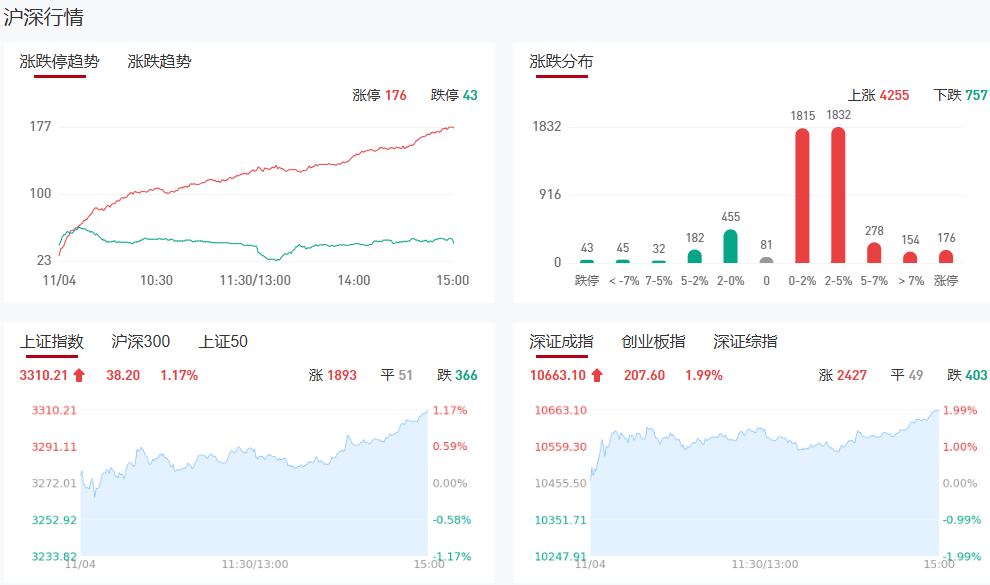This screenshot has height=585, width=990.
Task: Show the 上证50 index chart
Action: pos(223,342)
